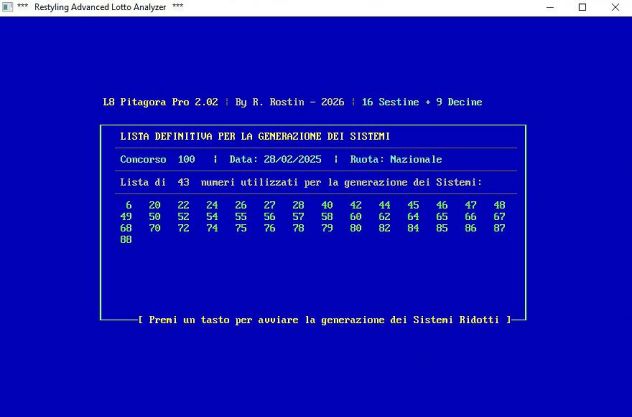Click number 84 in the list

(x=413, y=228)
